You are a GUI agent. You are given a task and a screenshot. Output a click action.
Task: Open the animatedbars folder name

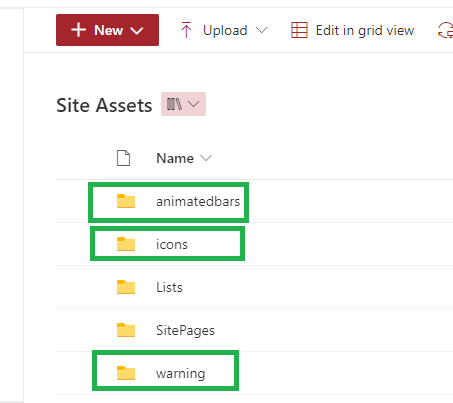click(x=198, y=201)
